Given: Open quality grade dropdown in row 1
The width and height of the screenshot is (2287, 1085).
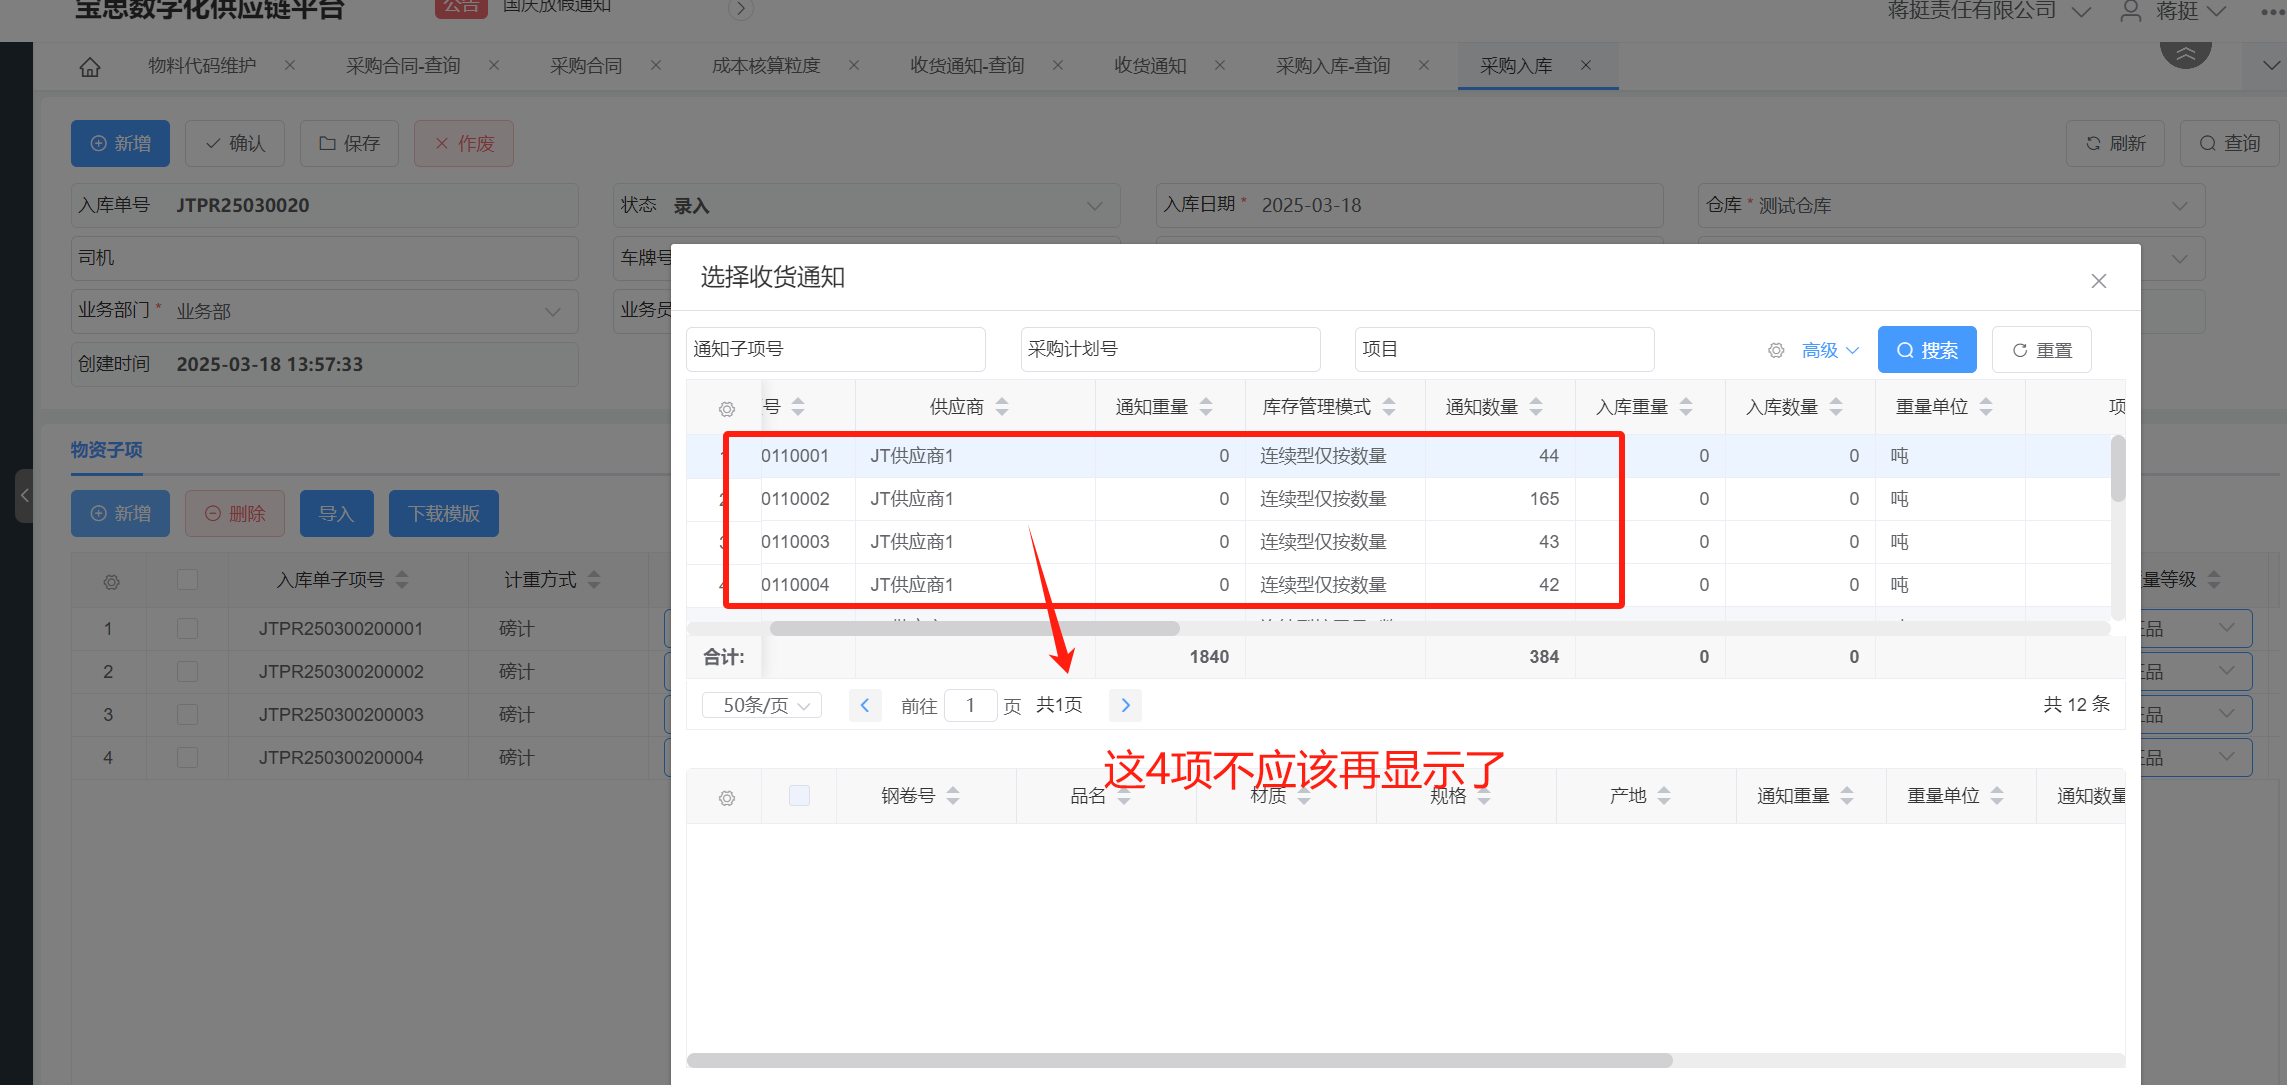Looking at the screenshot, I should [x=2227, y=628].
